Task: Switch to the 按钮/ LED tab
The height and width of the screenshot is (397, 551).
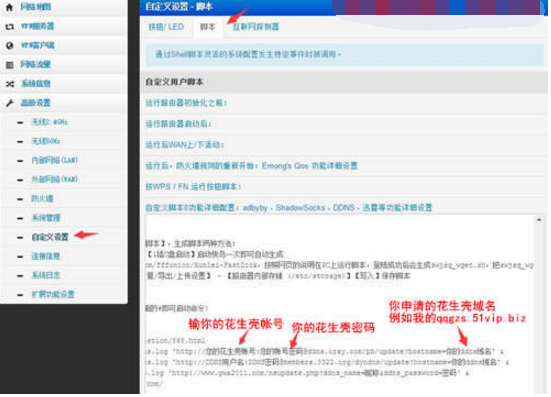Action: (167, 27)
